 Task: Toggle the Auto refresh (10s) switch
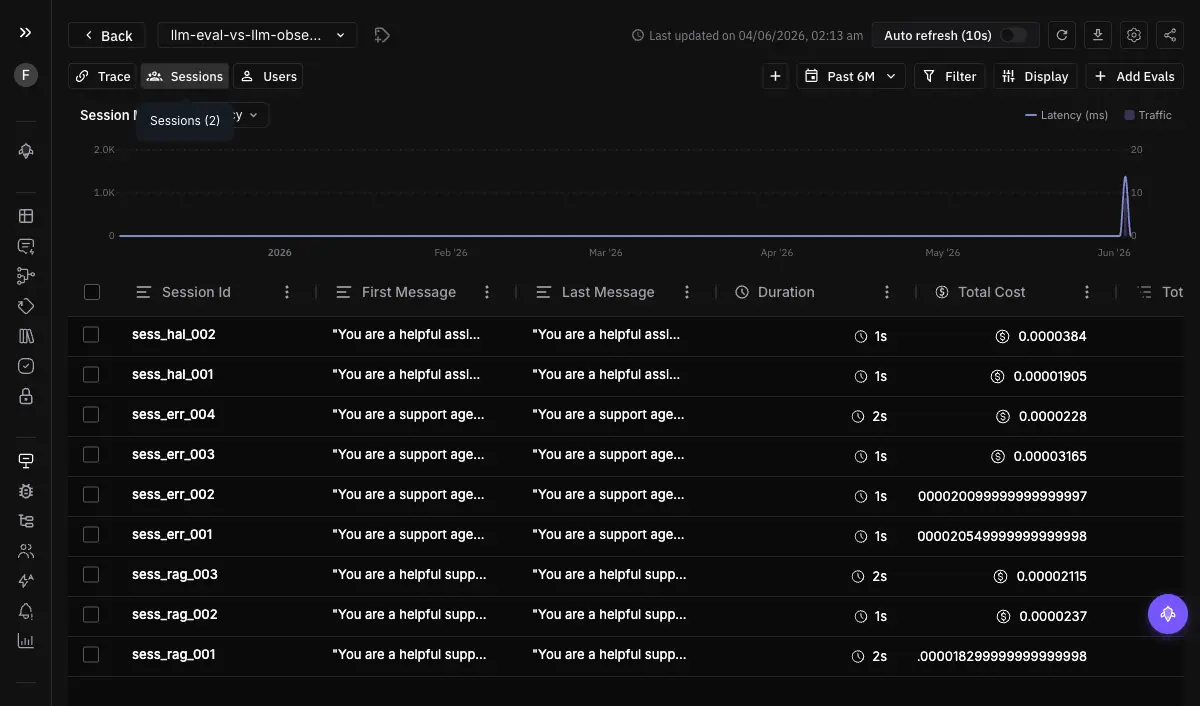click(x=1012, y=35)
